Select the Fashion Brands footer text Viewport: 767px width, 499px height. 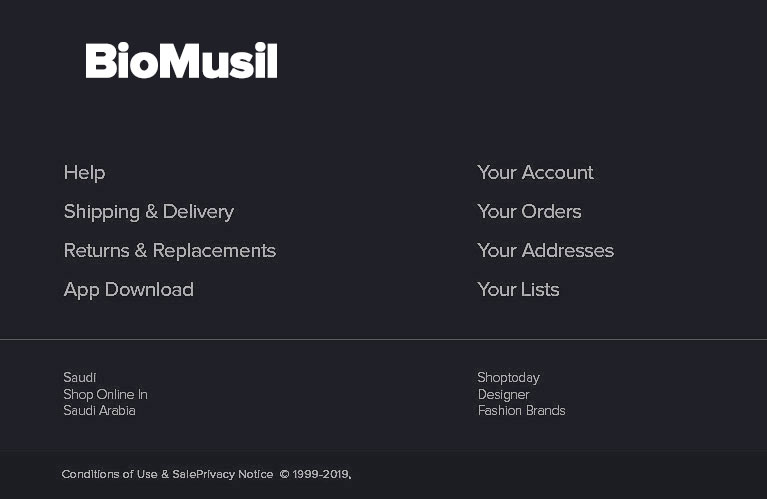pyautogui.click(x=521, y=411)
